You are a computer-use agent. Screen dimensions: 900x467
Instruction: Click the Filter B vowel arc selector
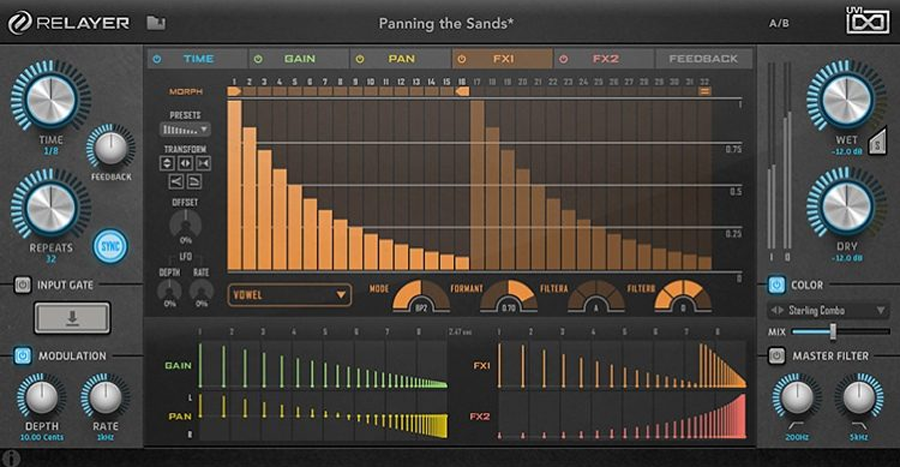coord(683,296)
